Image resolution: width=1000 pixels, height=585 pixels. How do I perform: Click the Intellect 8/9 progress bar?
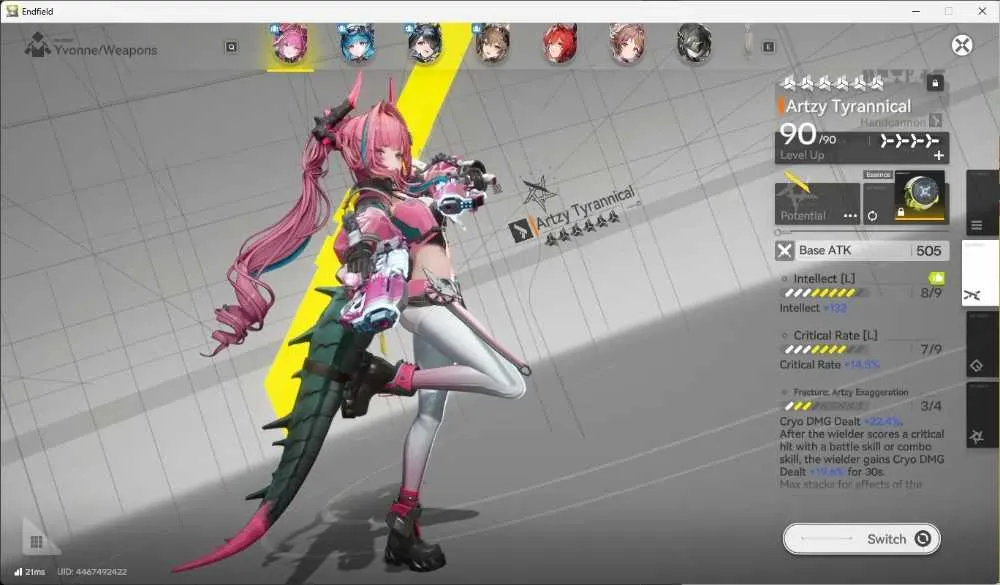[824, 293]
